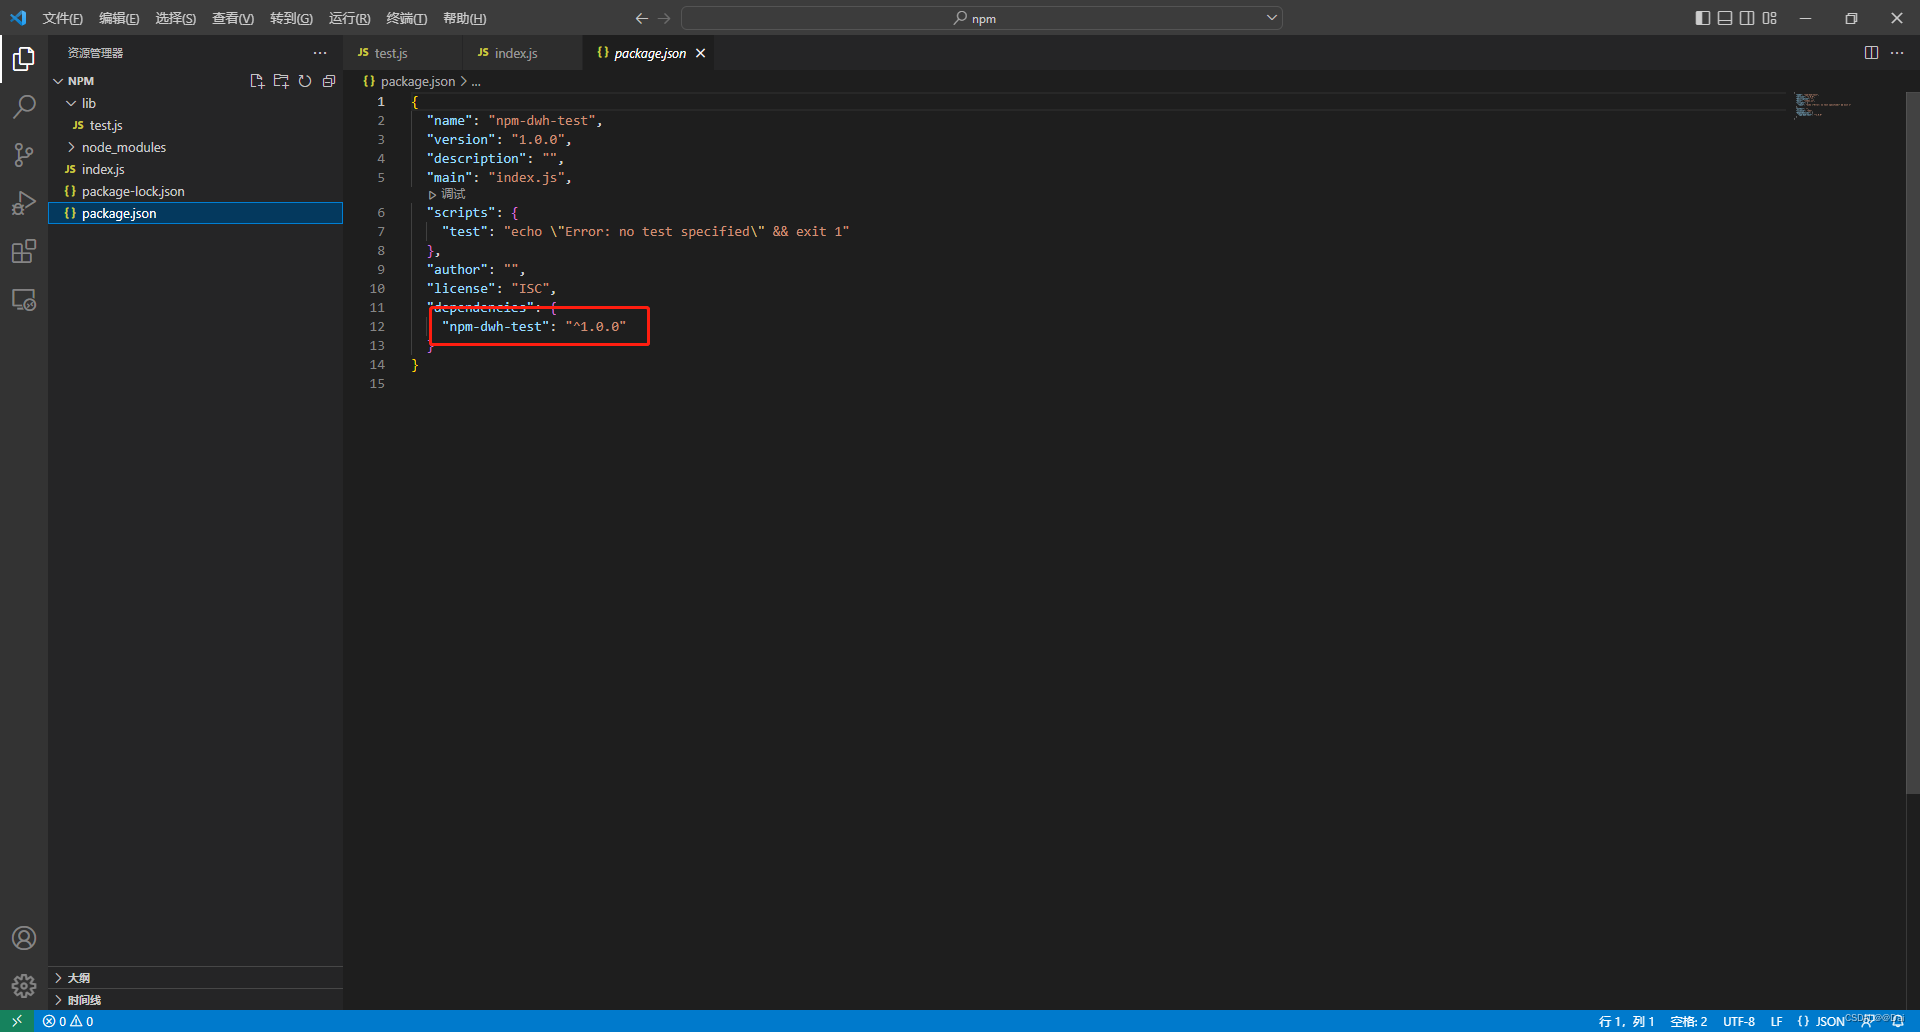The width and height of the screenshot is (1920, 1032).
Task: Open the Source Control view
Action: pos(24,154)
